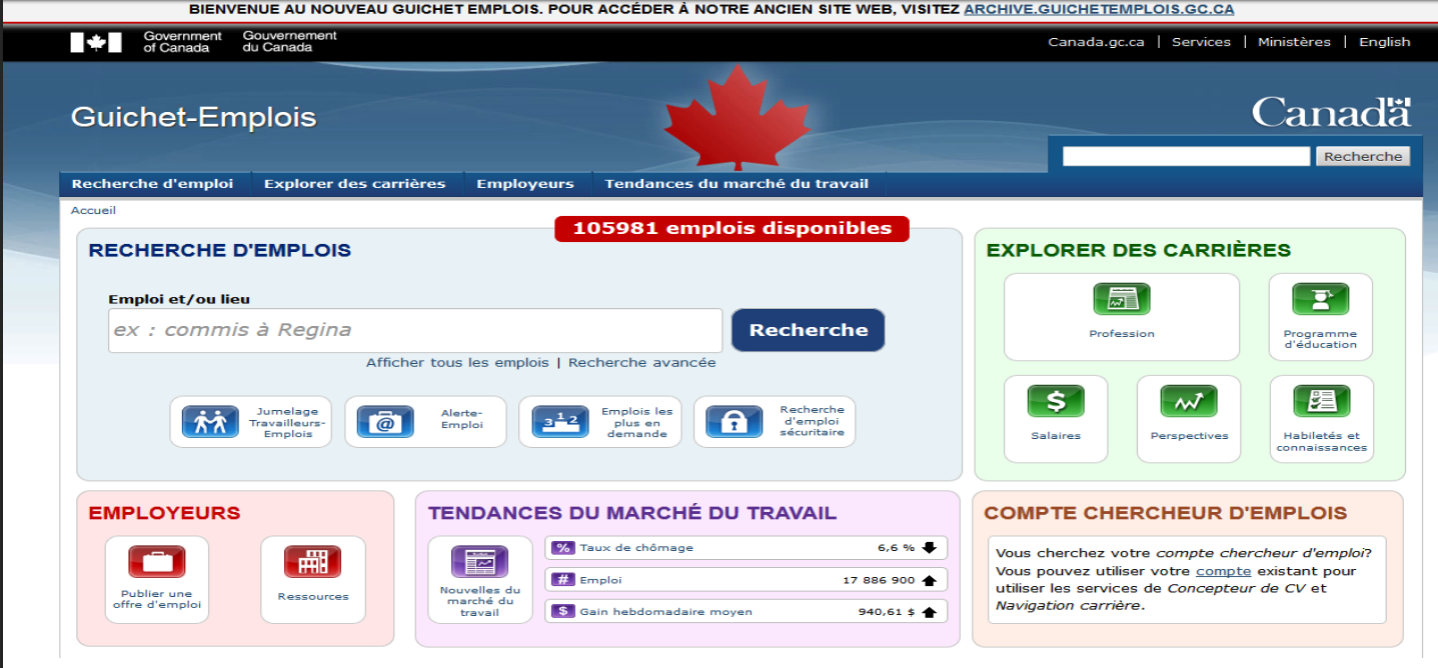Click the Publier une offre d'emploi icon
Viewport: 1438px width, 668px height.
(156, 561)
